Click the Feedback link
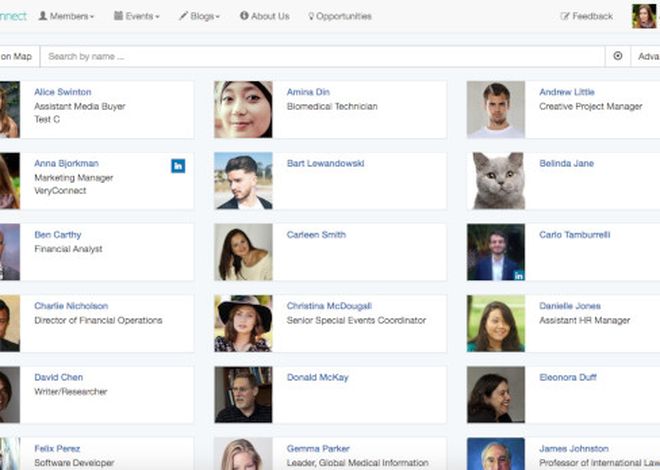 (586, 16)
